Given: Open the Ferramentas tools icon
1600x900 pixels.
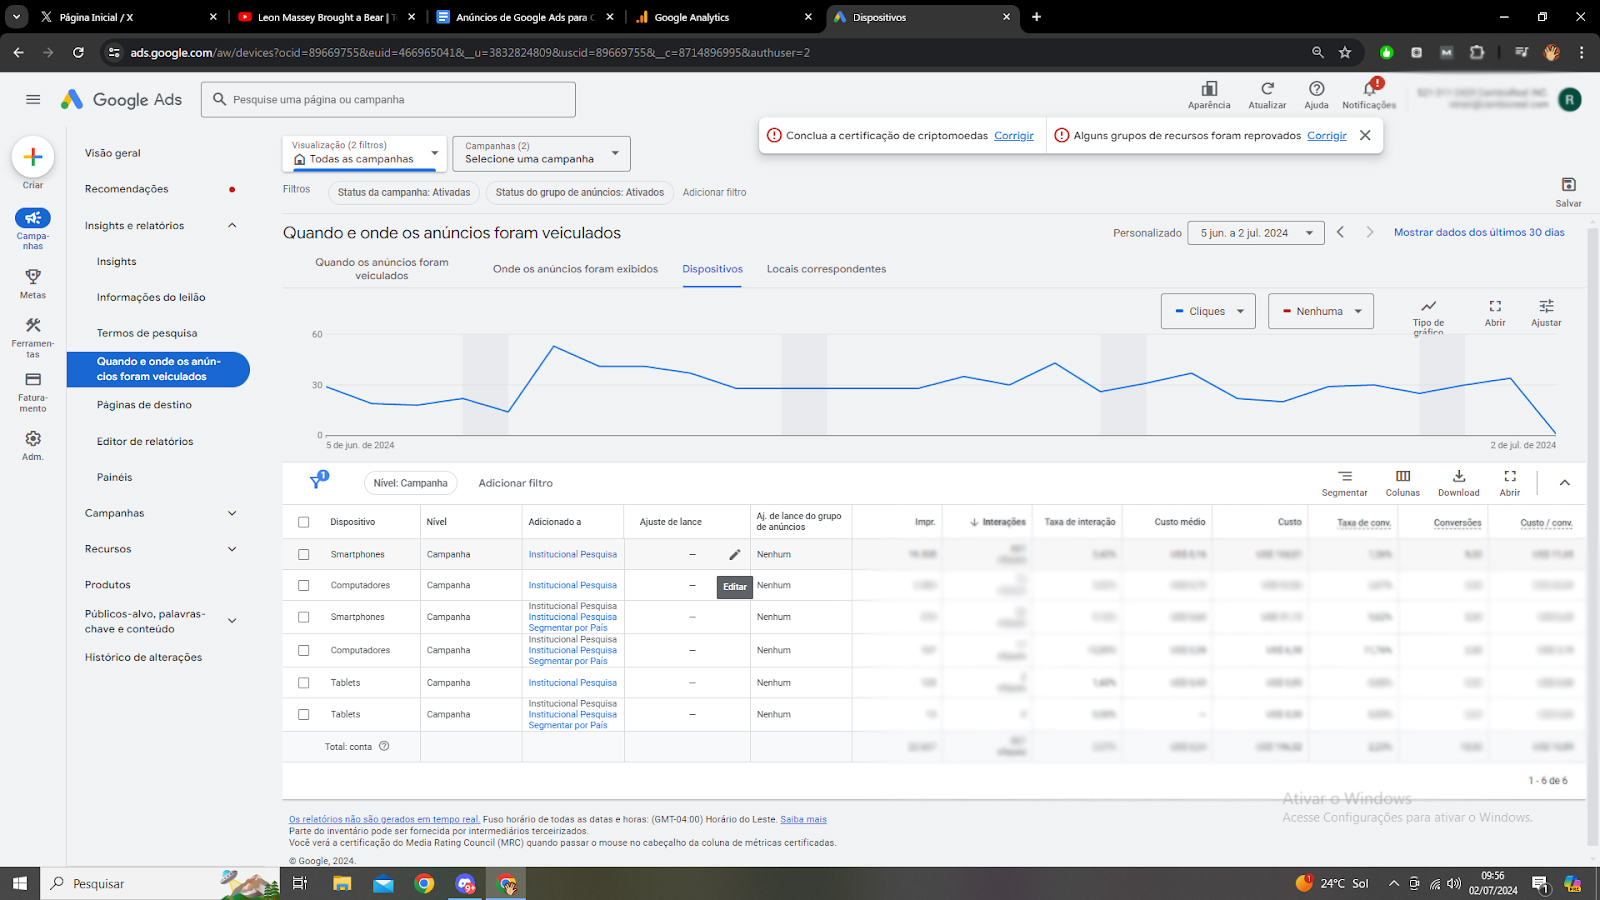Looking at the screenshot, I should point(33,325).
